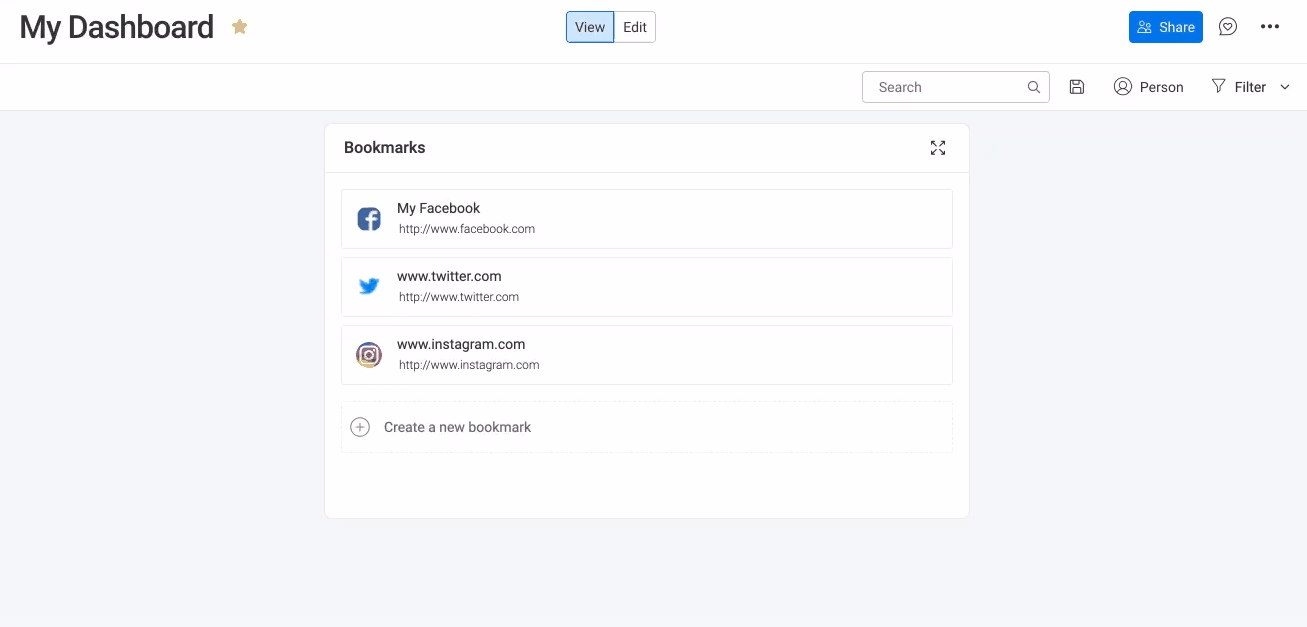Screen dimensions: 1307x627
Task: Expand the Bookmarks widget to fullscreen
Action: pos(938,148)
